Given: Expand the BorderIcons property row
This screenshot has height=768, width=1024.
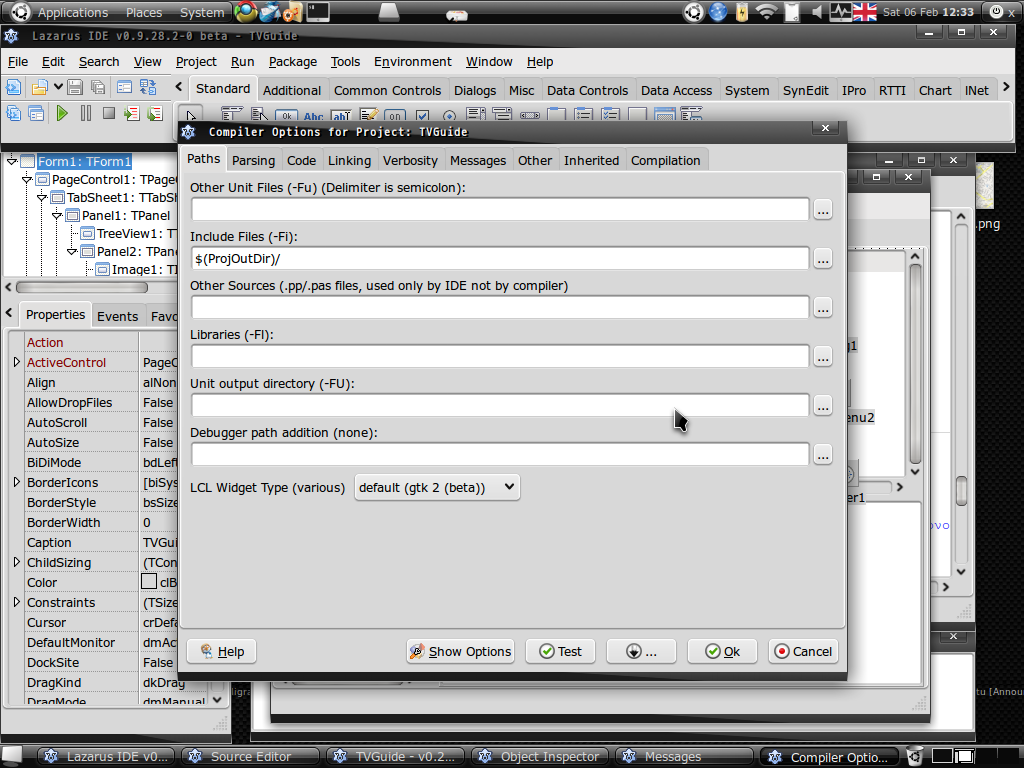Looking at the screenshot, I should coord(16,482).
